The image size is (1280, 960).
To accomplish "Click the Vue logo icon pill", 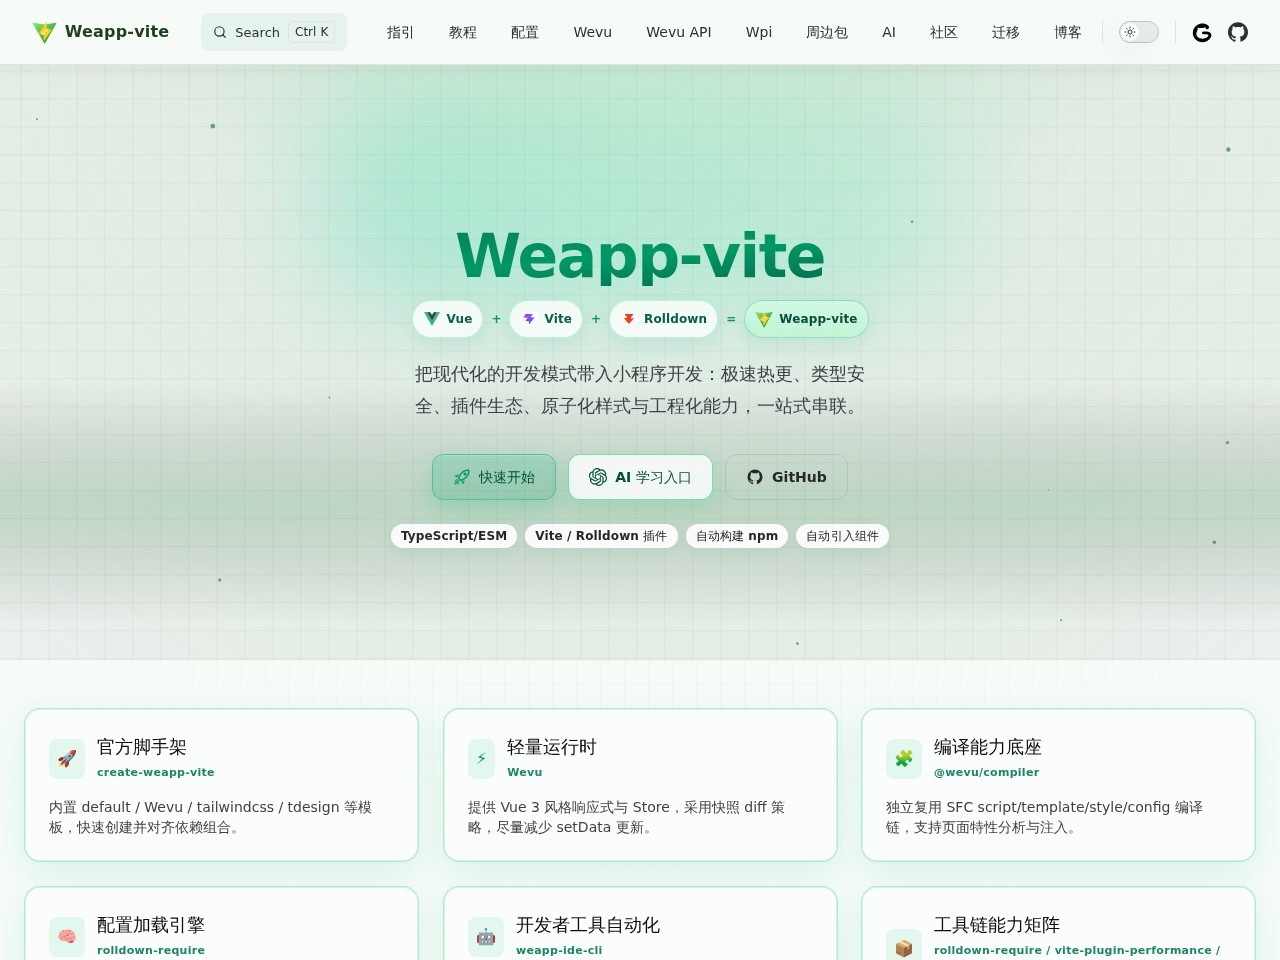I will [x=448, y=319].
